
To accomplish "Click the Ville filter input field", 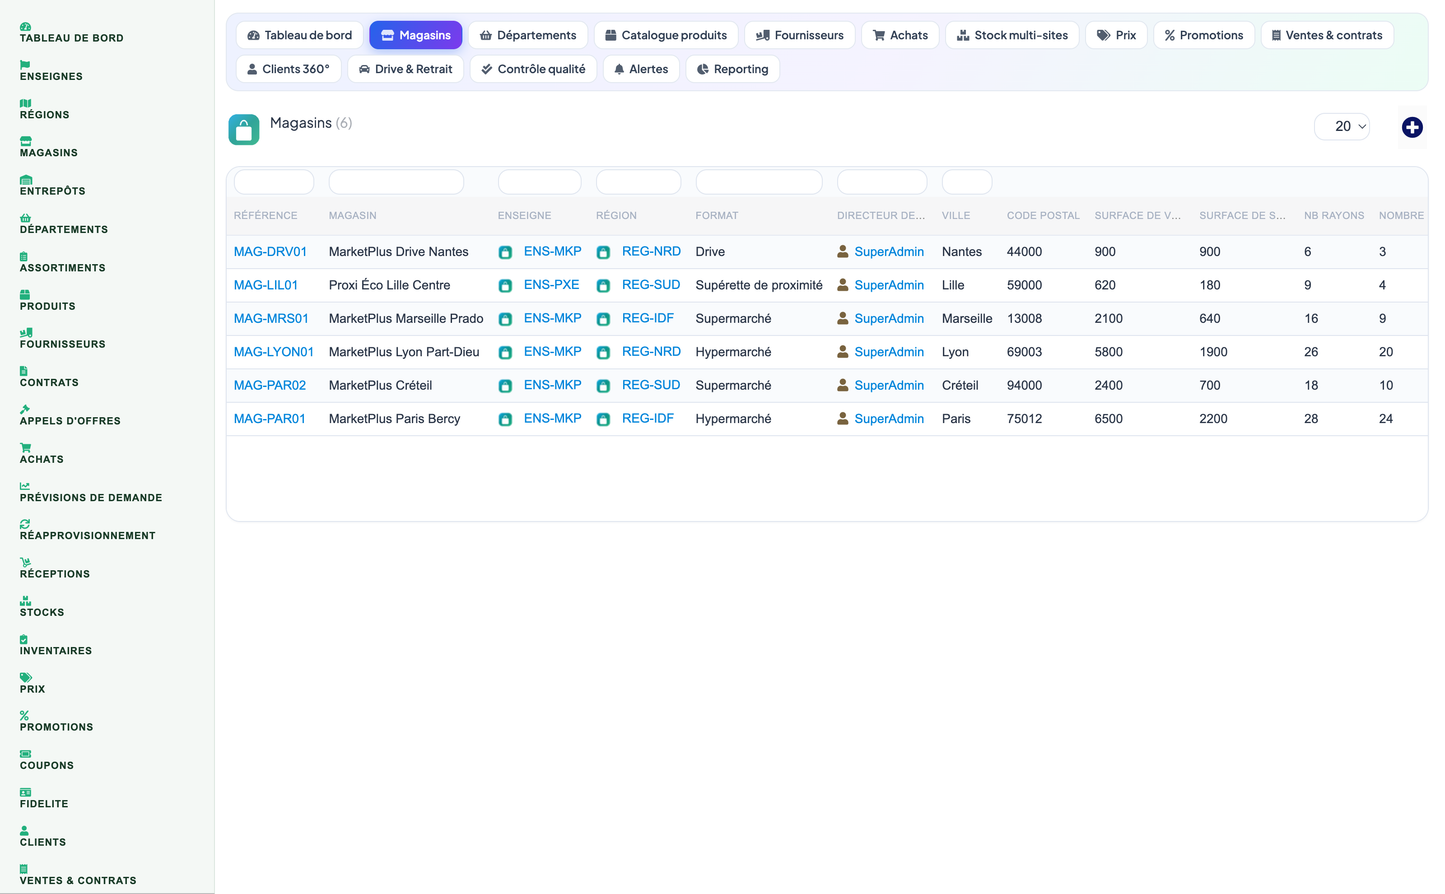I will (x=967, y=182).
